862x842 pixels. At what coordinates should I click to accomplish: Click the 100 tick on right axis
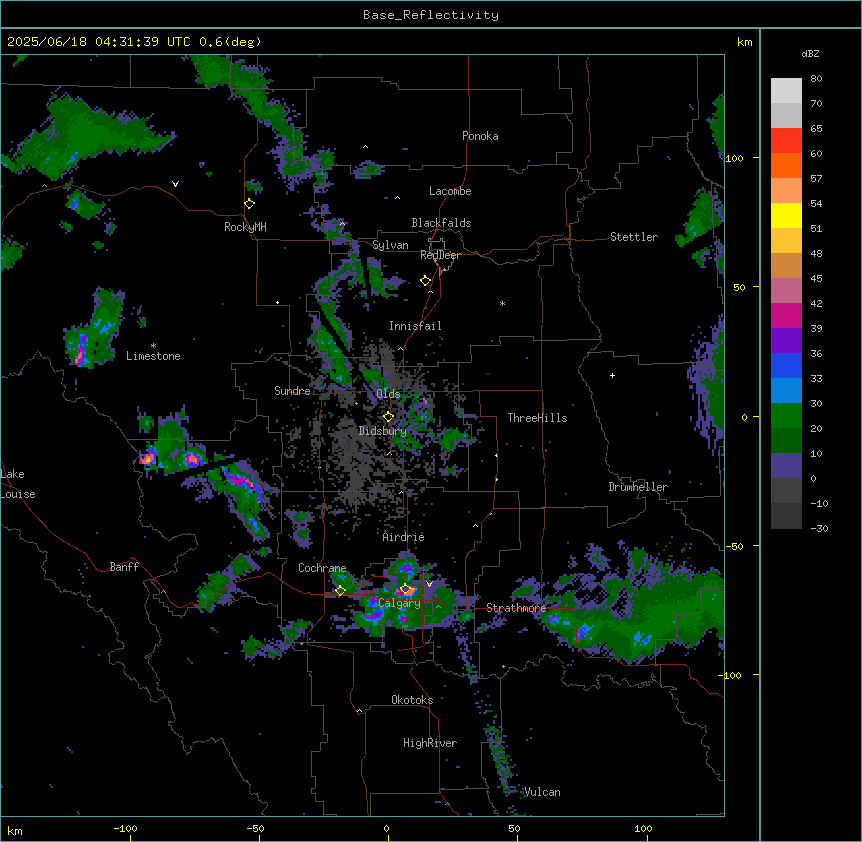tap(734, 159)
